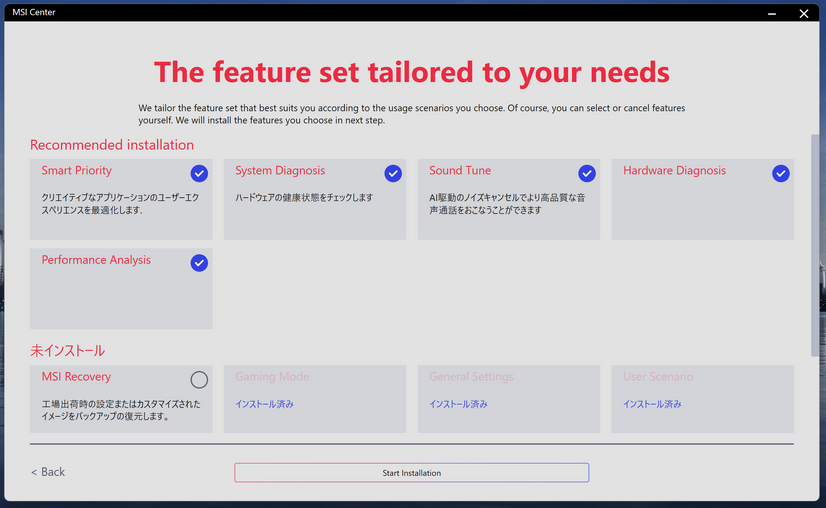The height and width of the screenshot is (508, 826).
Task: Click the Gaming Mode installed card
Action: coord(315,399)
